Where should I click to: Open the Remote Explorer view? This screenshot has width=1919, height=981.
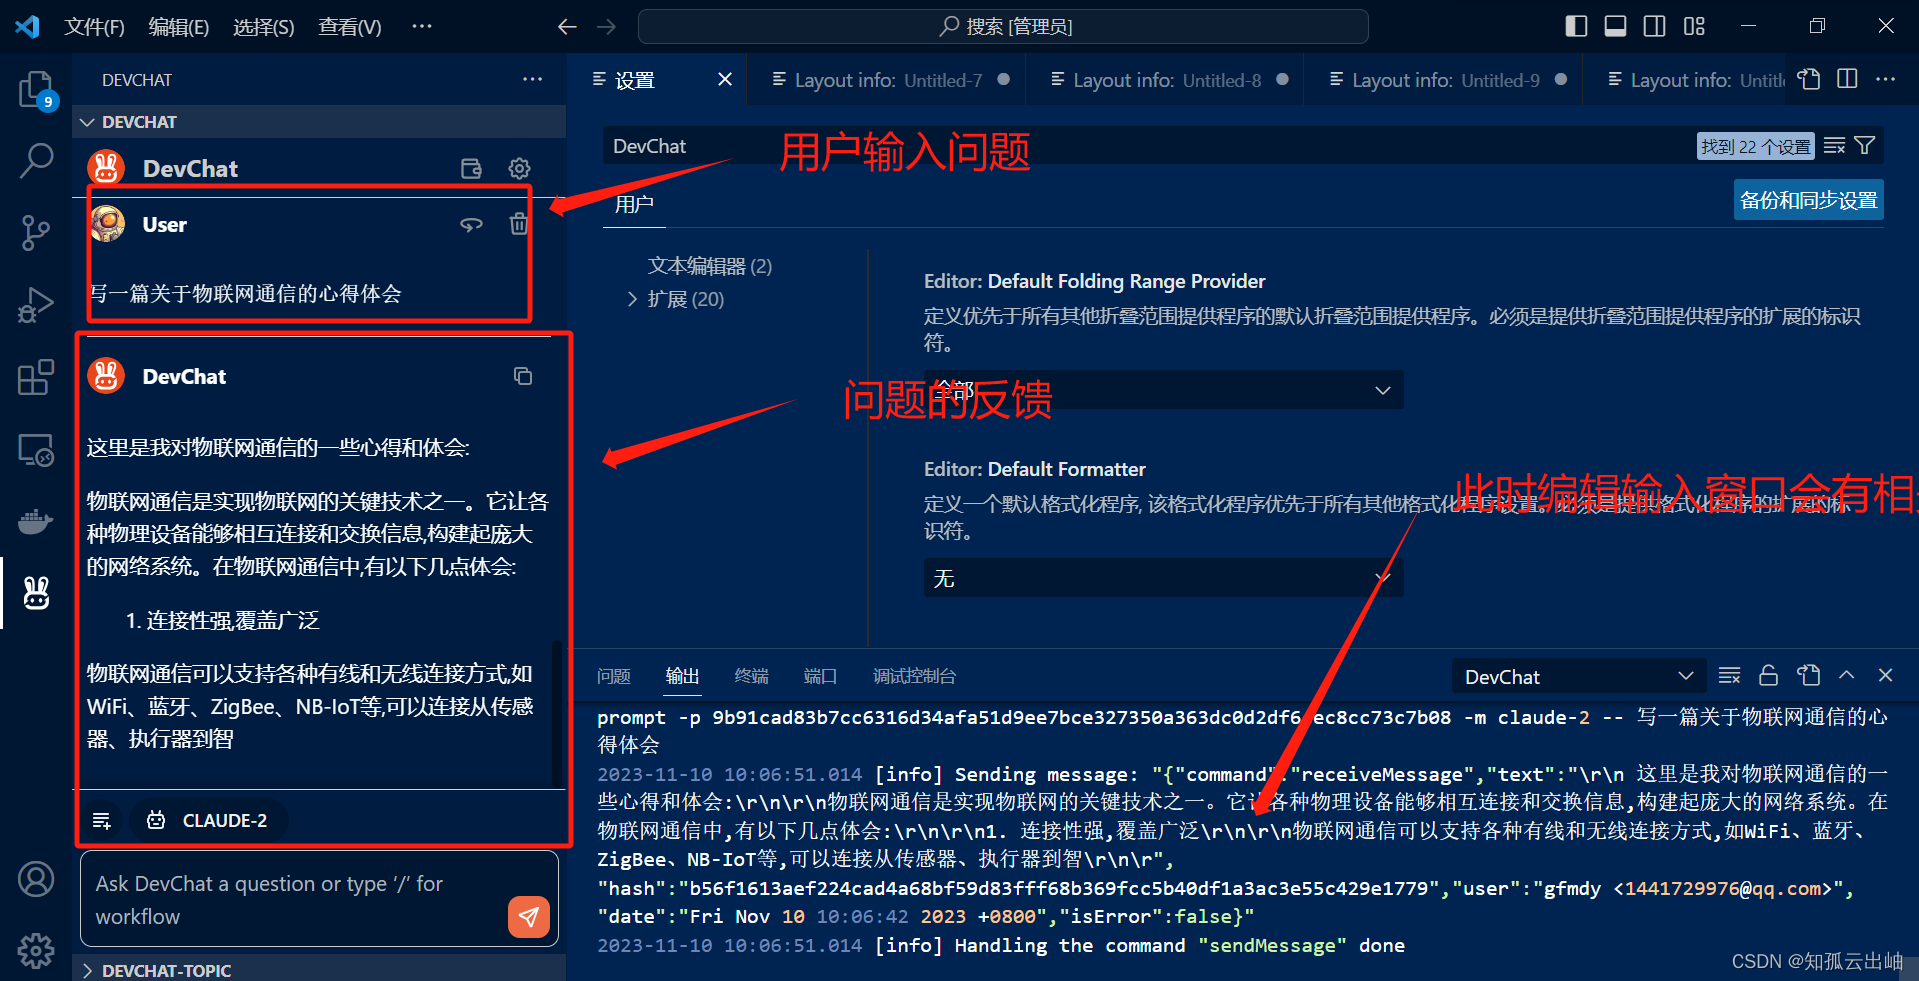pos(36,450)
